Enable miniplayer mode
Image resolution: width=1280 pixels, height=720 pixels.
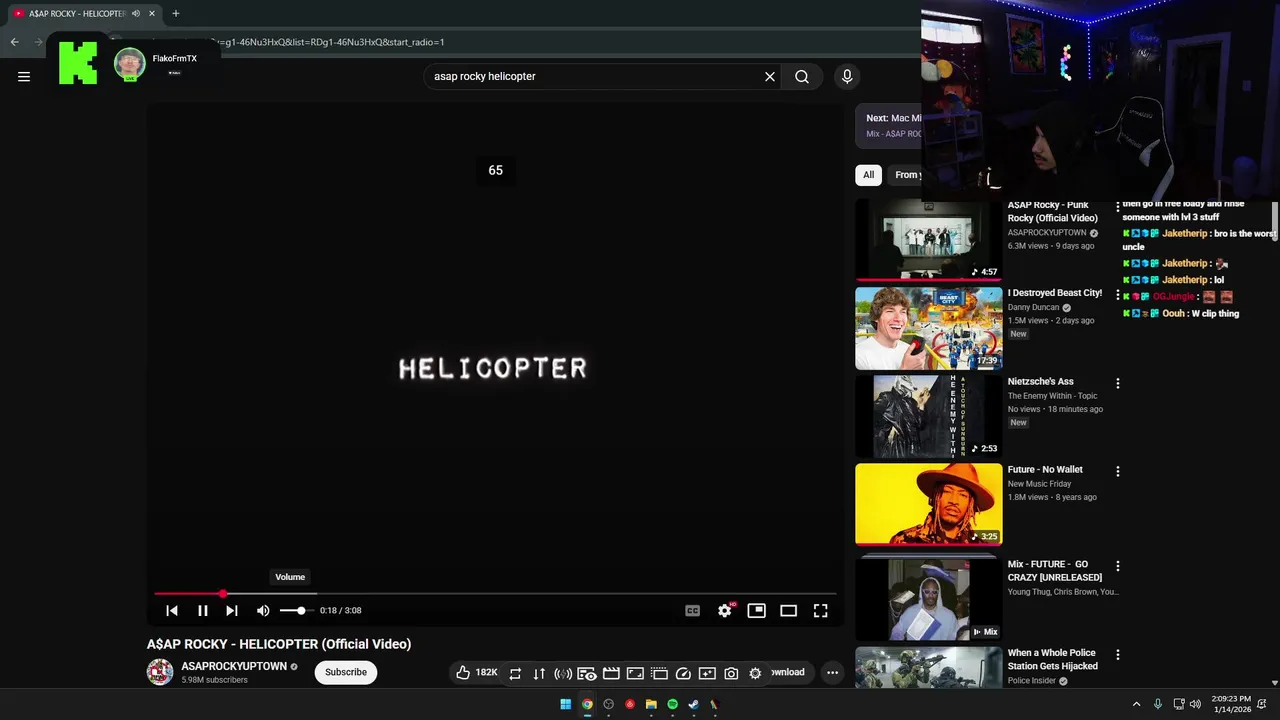pos(757,610)
